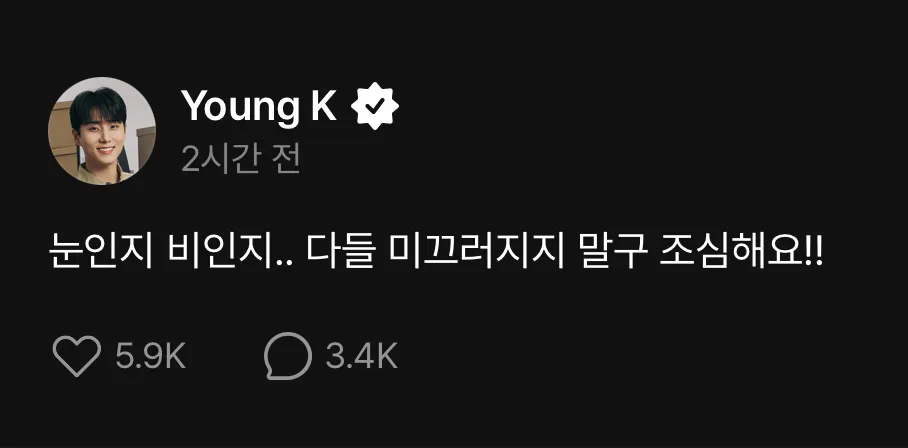The image size is (908, 448).
Task: View likers via the 5.9K count
Action: point(151,357)
